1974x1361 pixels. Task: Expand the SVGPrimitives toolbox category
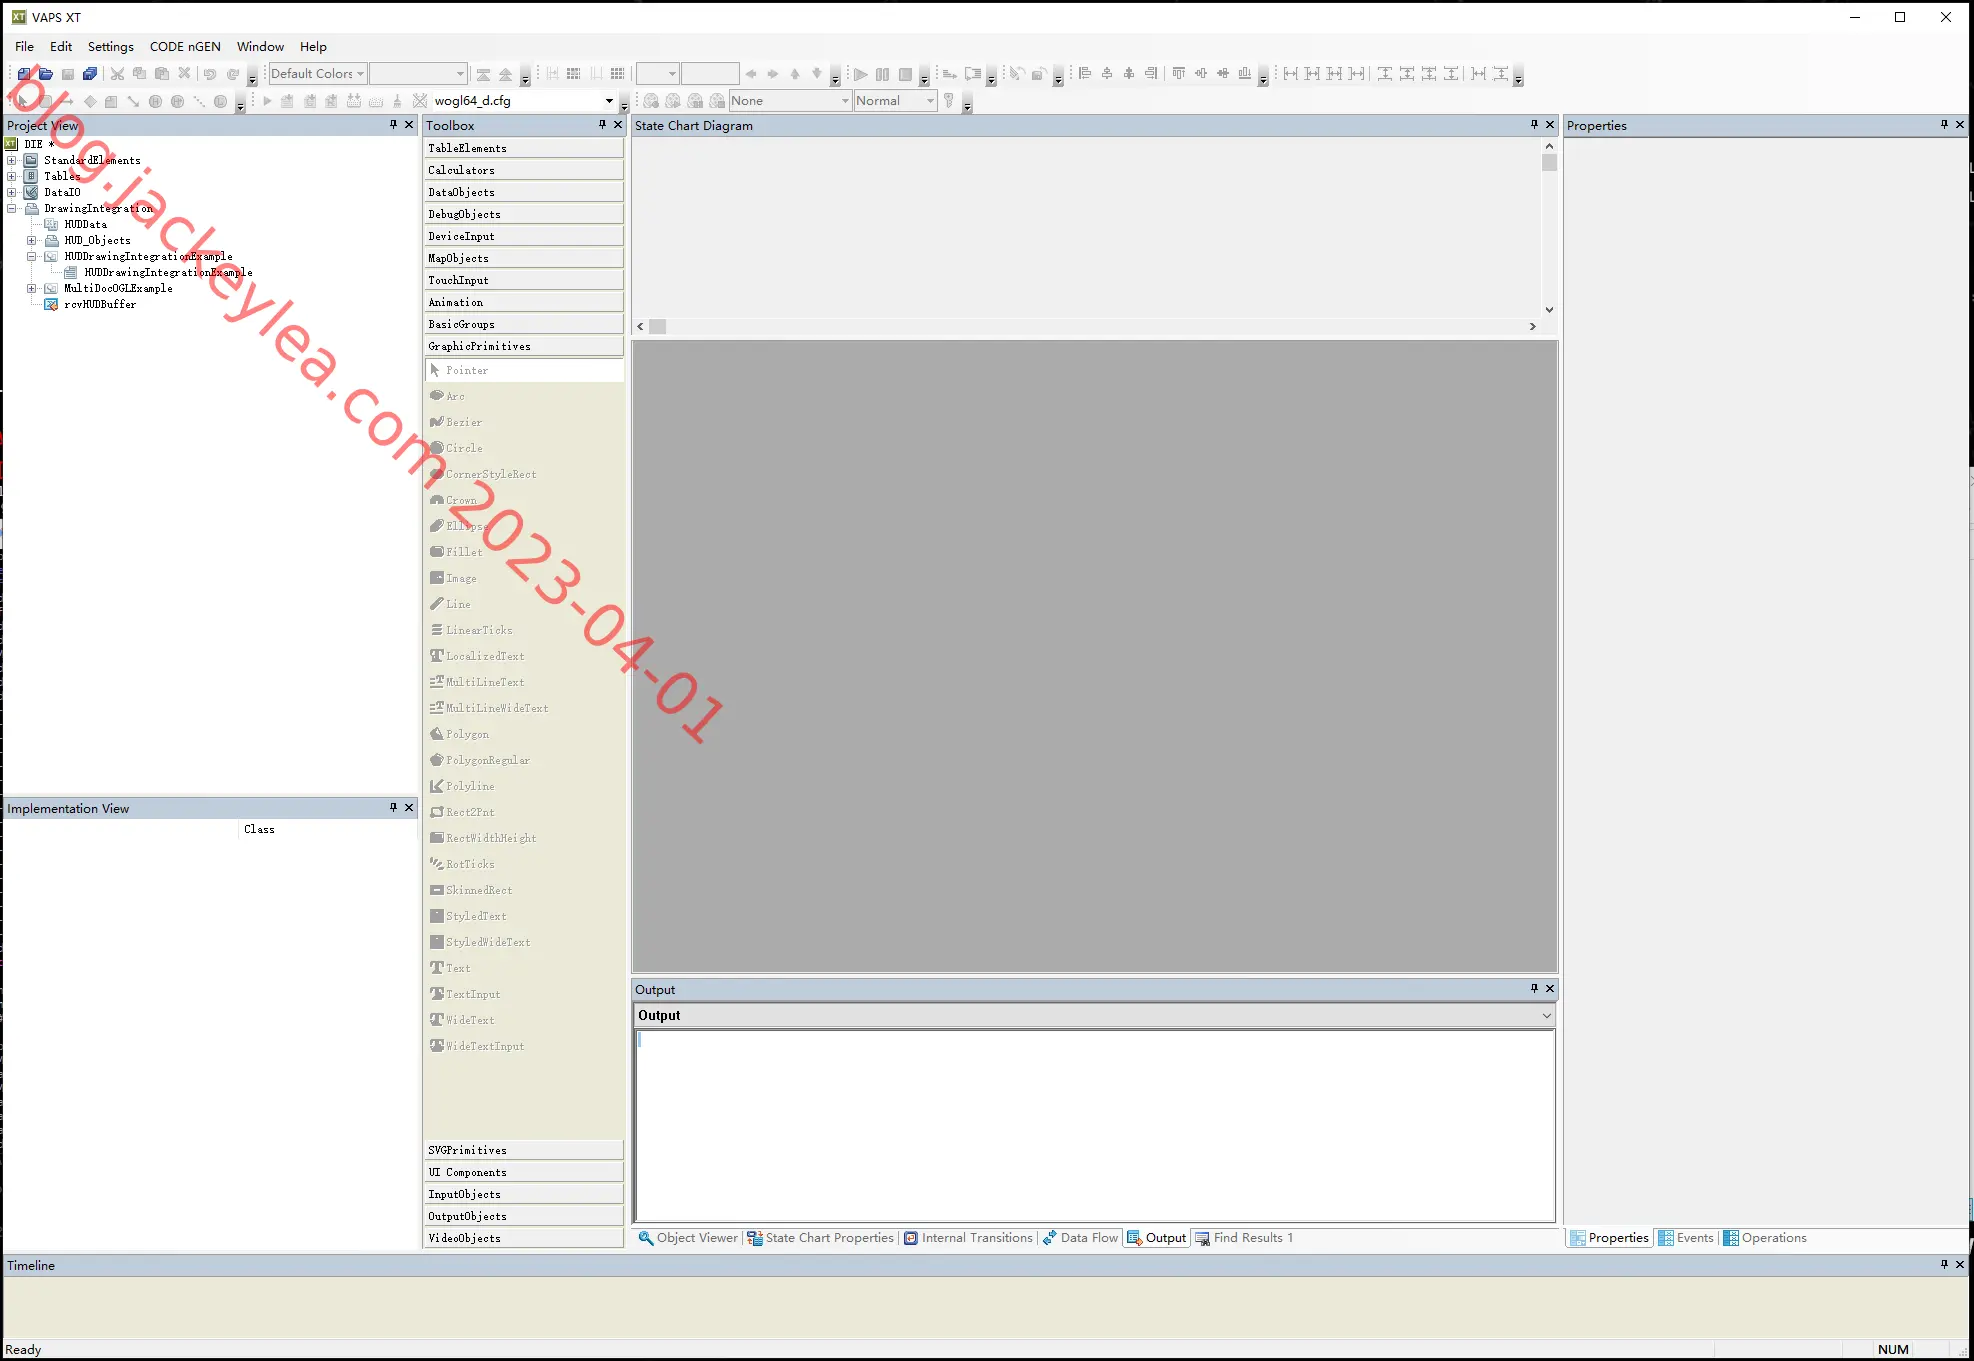pyautogui.click(x=524, y=1150)
